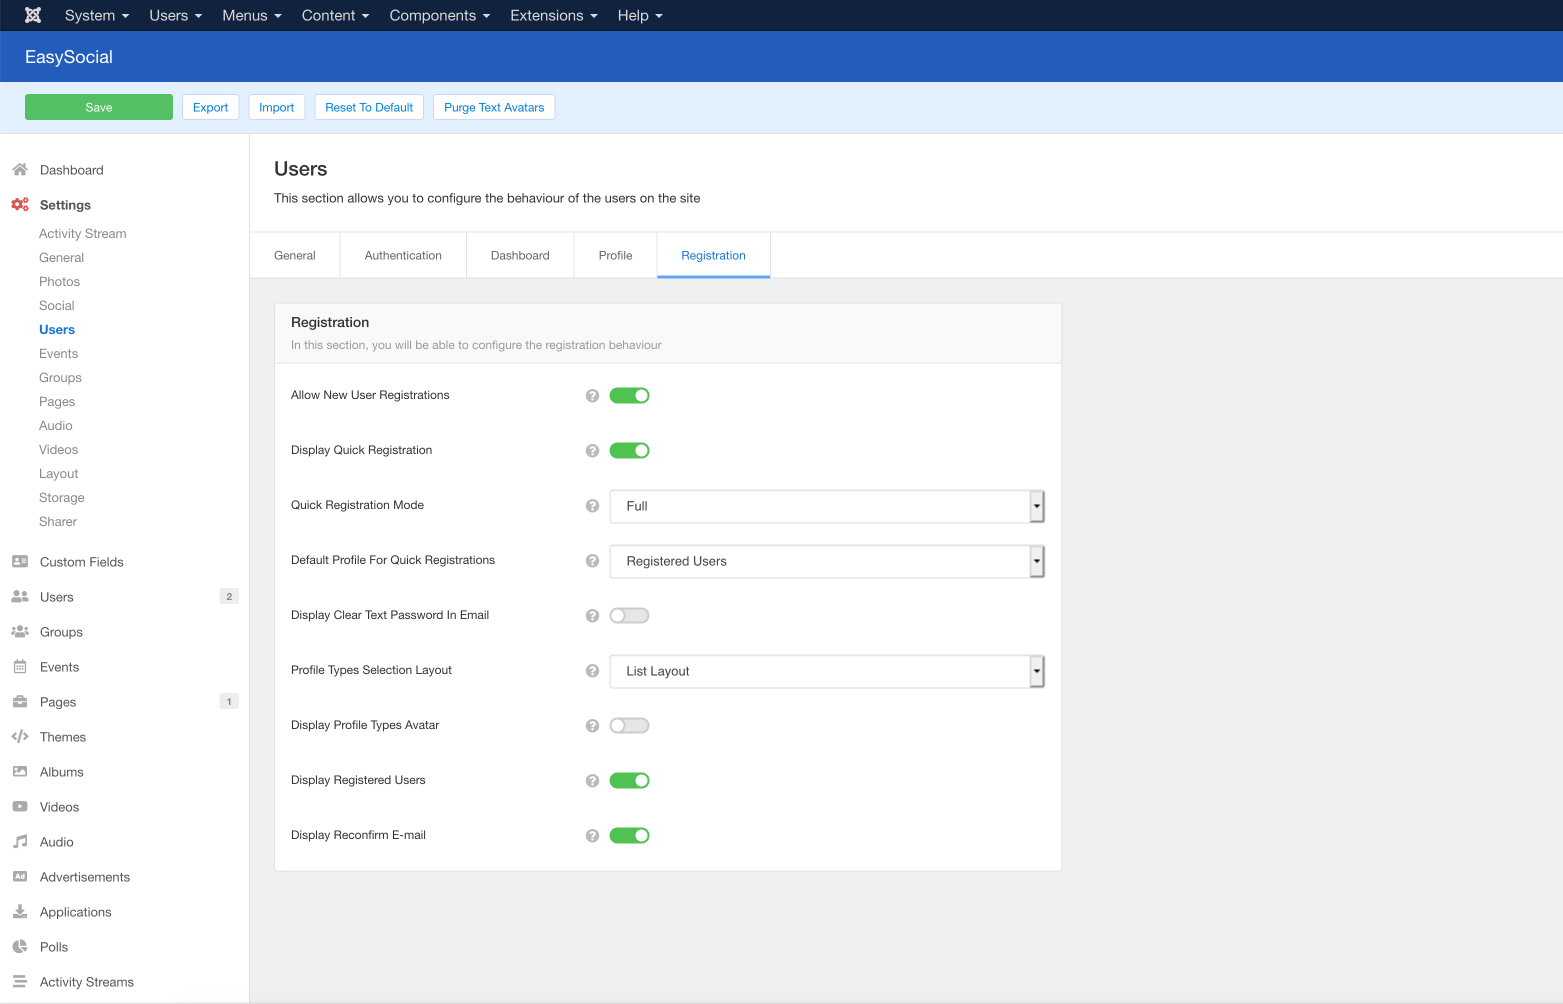
Task: Open Quick Registration Mode dropdown
Action: point(827,506)
